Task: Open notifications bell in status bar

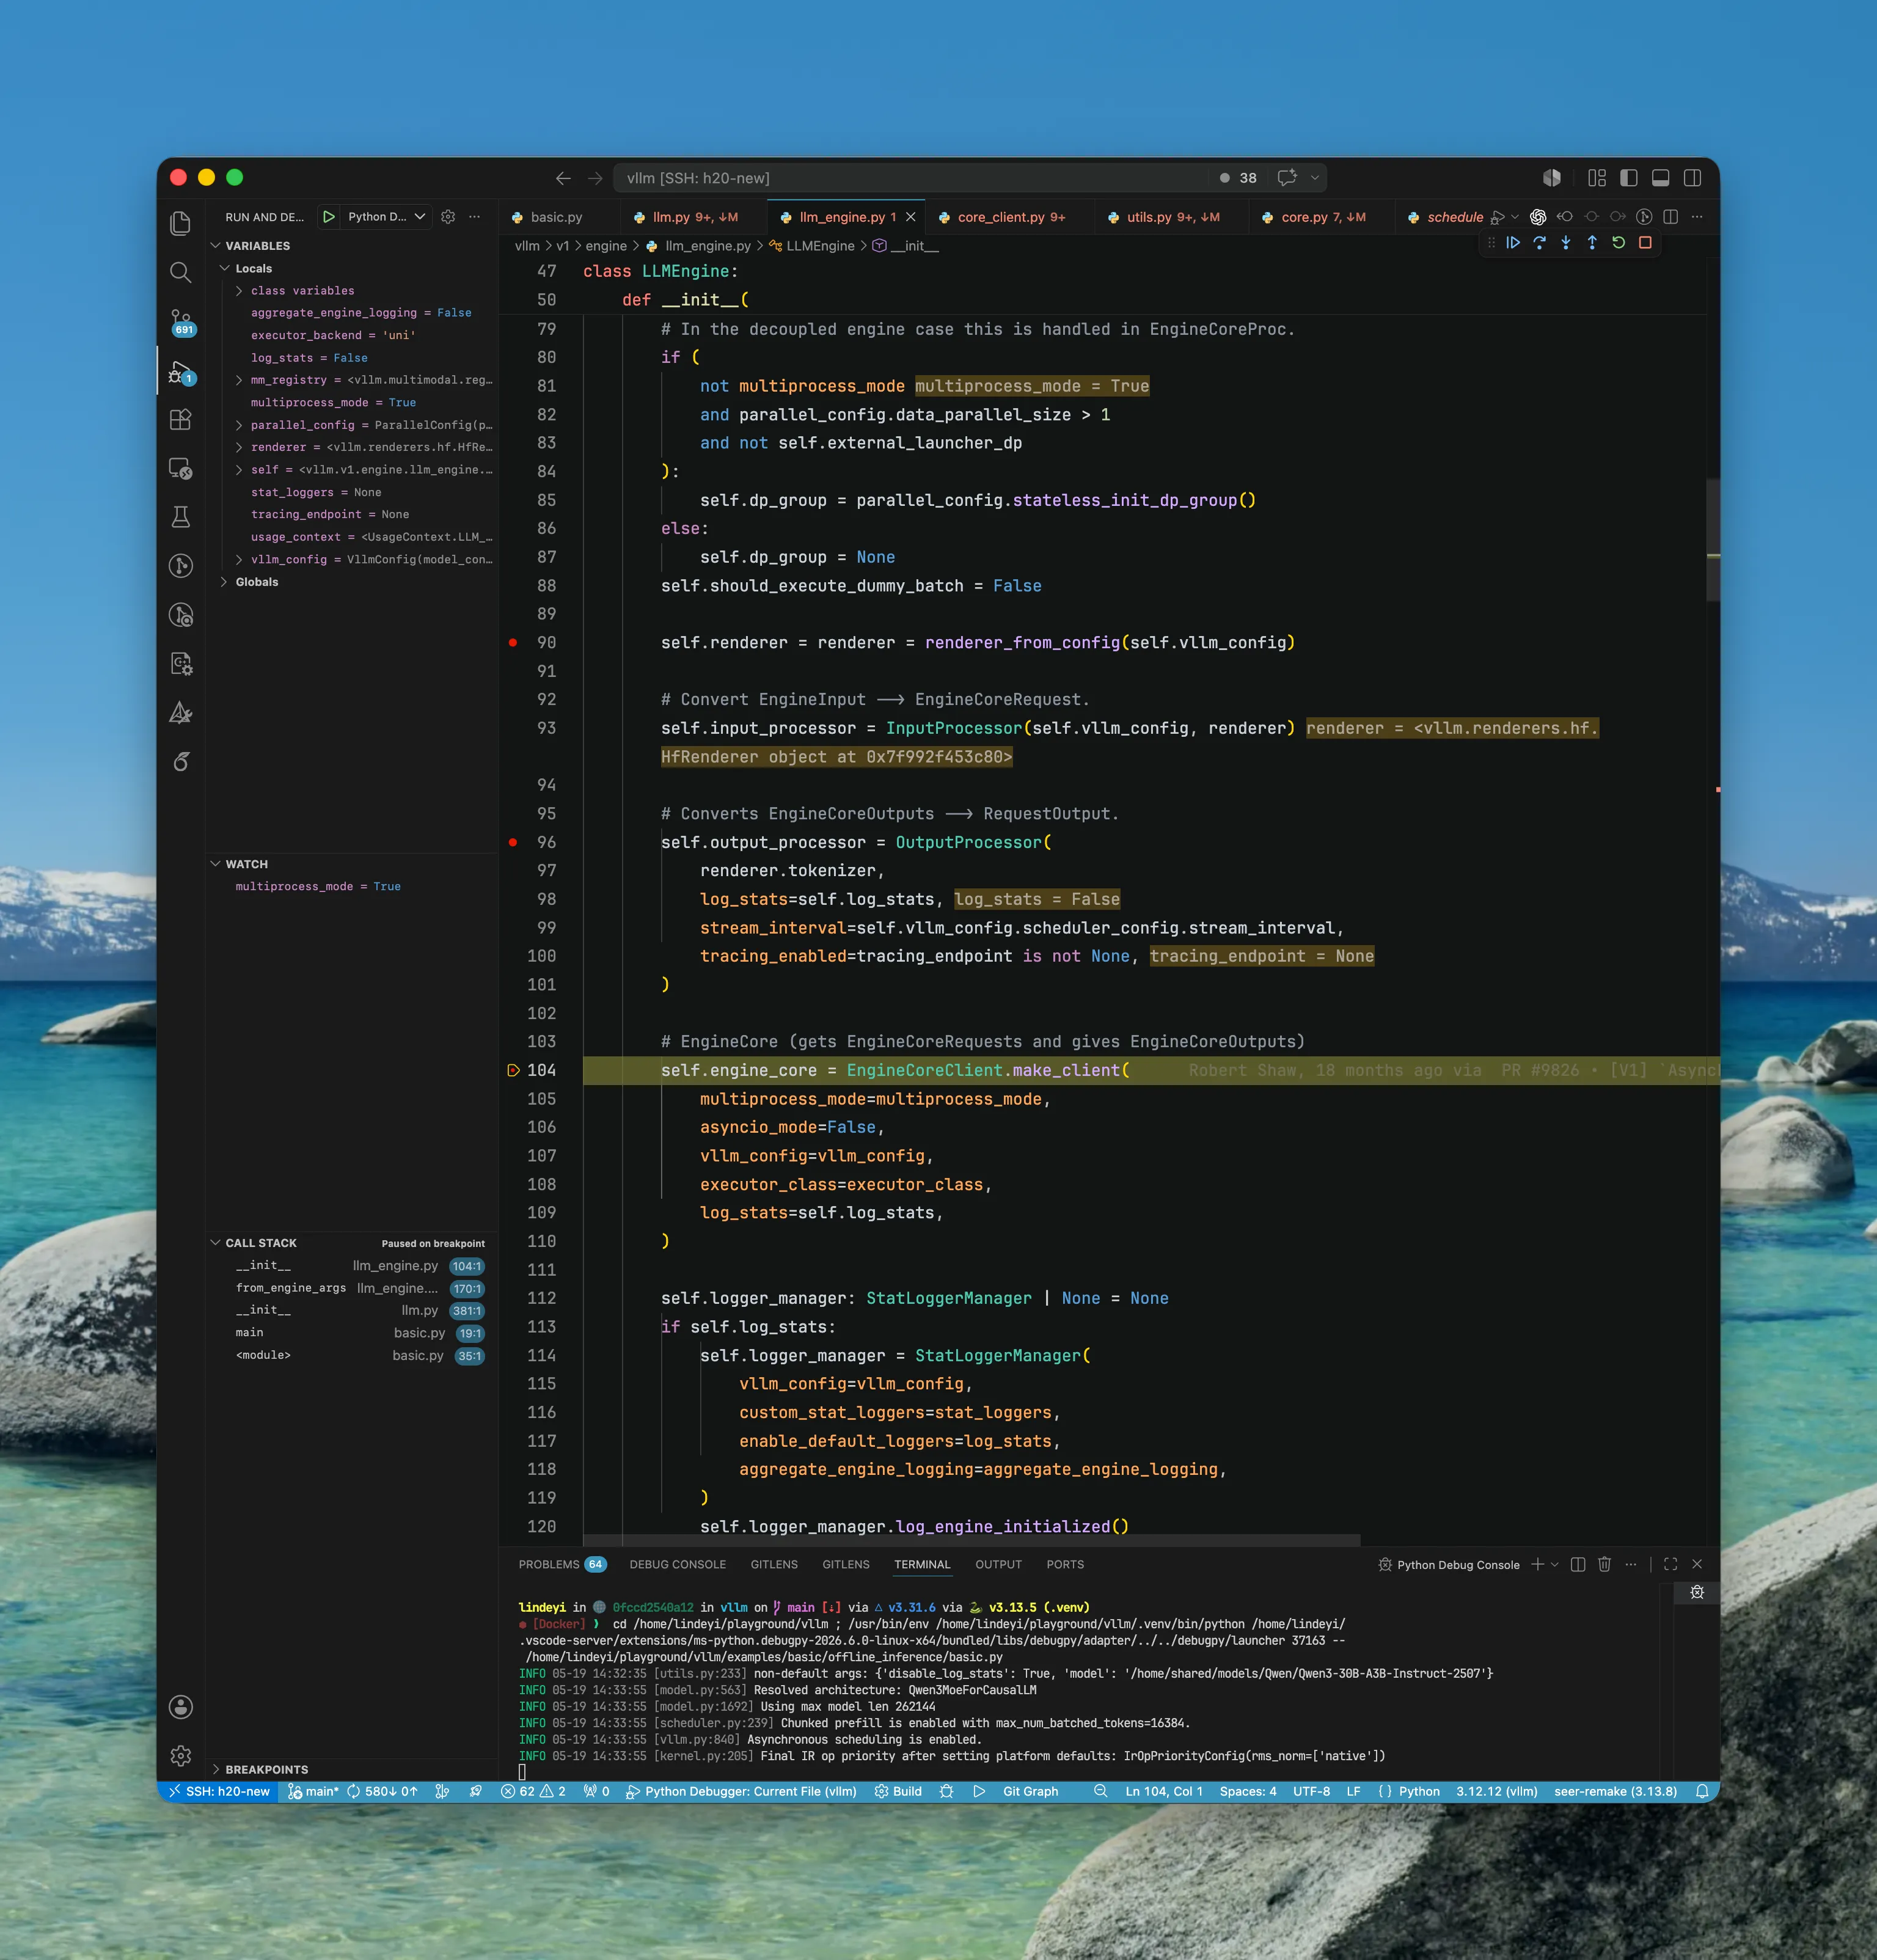Action: (1702, 1791)
